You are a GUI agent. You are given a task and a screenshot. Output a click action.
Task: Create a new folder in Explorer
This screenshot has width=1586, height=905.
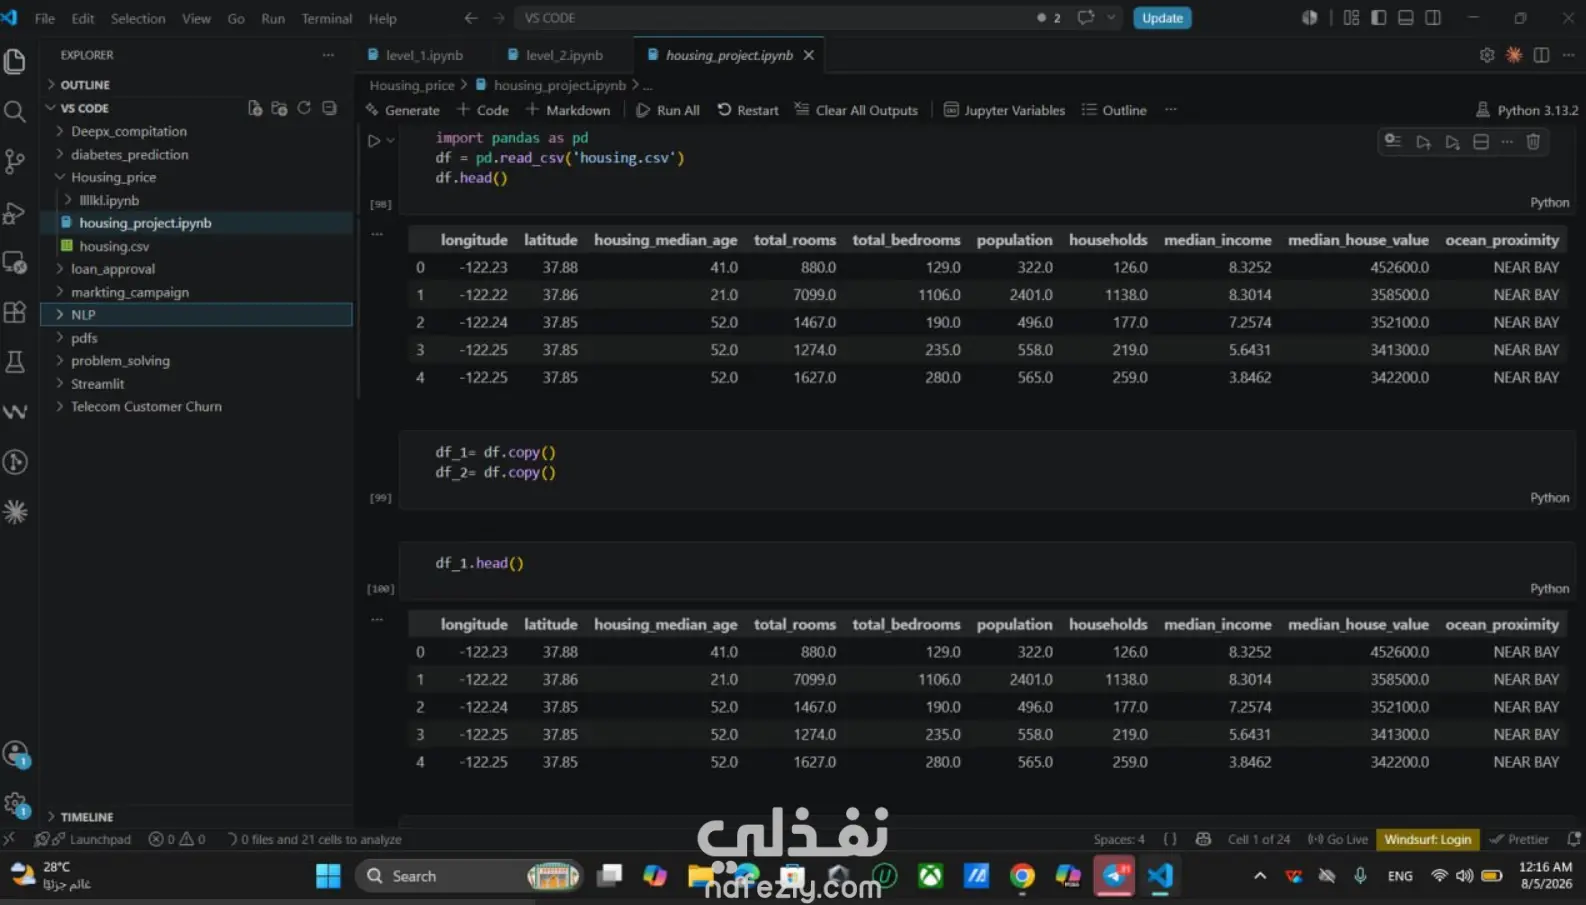(279, 108)
